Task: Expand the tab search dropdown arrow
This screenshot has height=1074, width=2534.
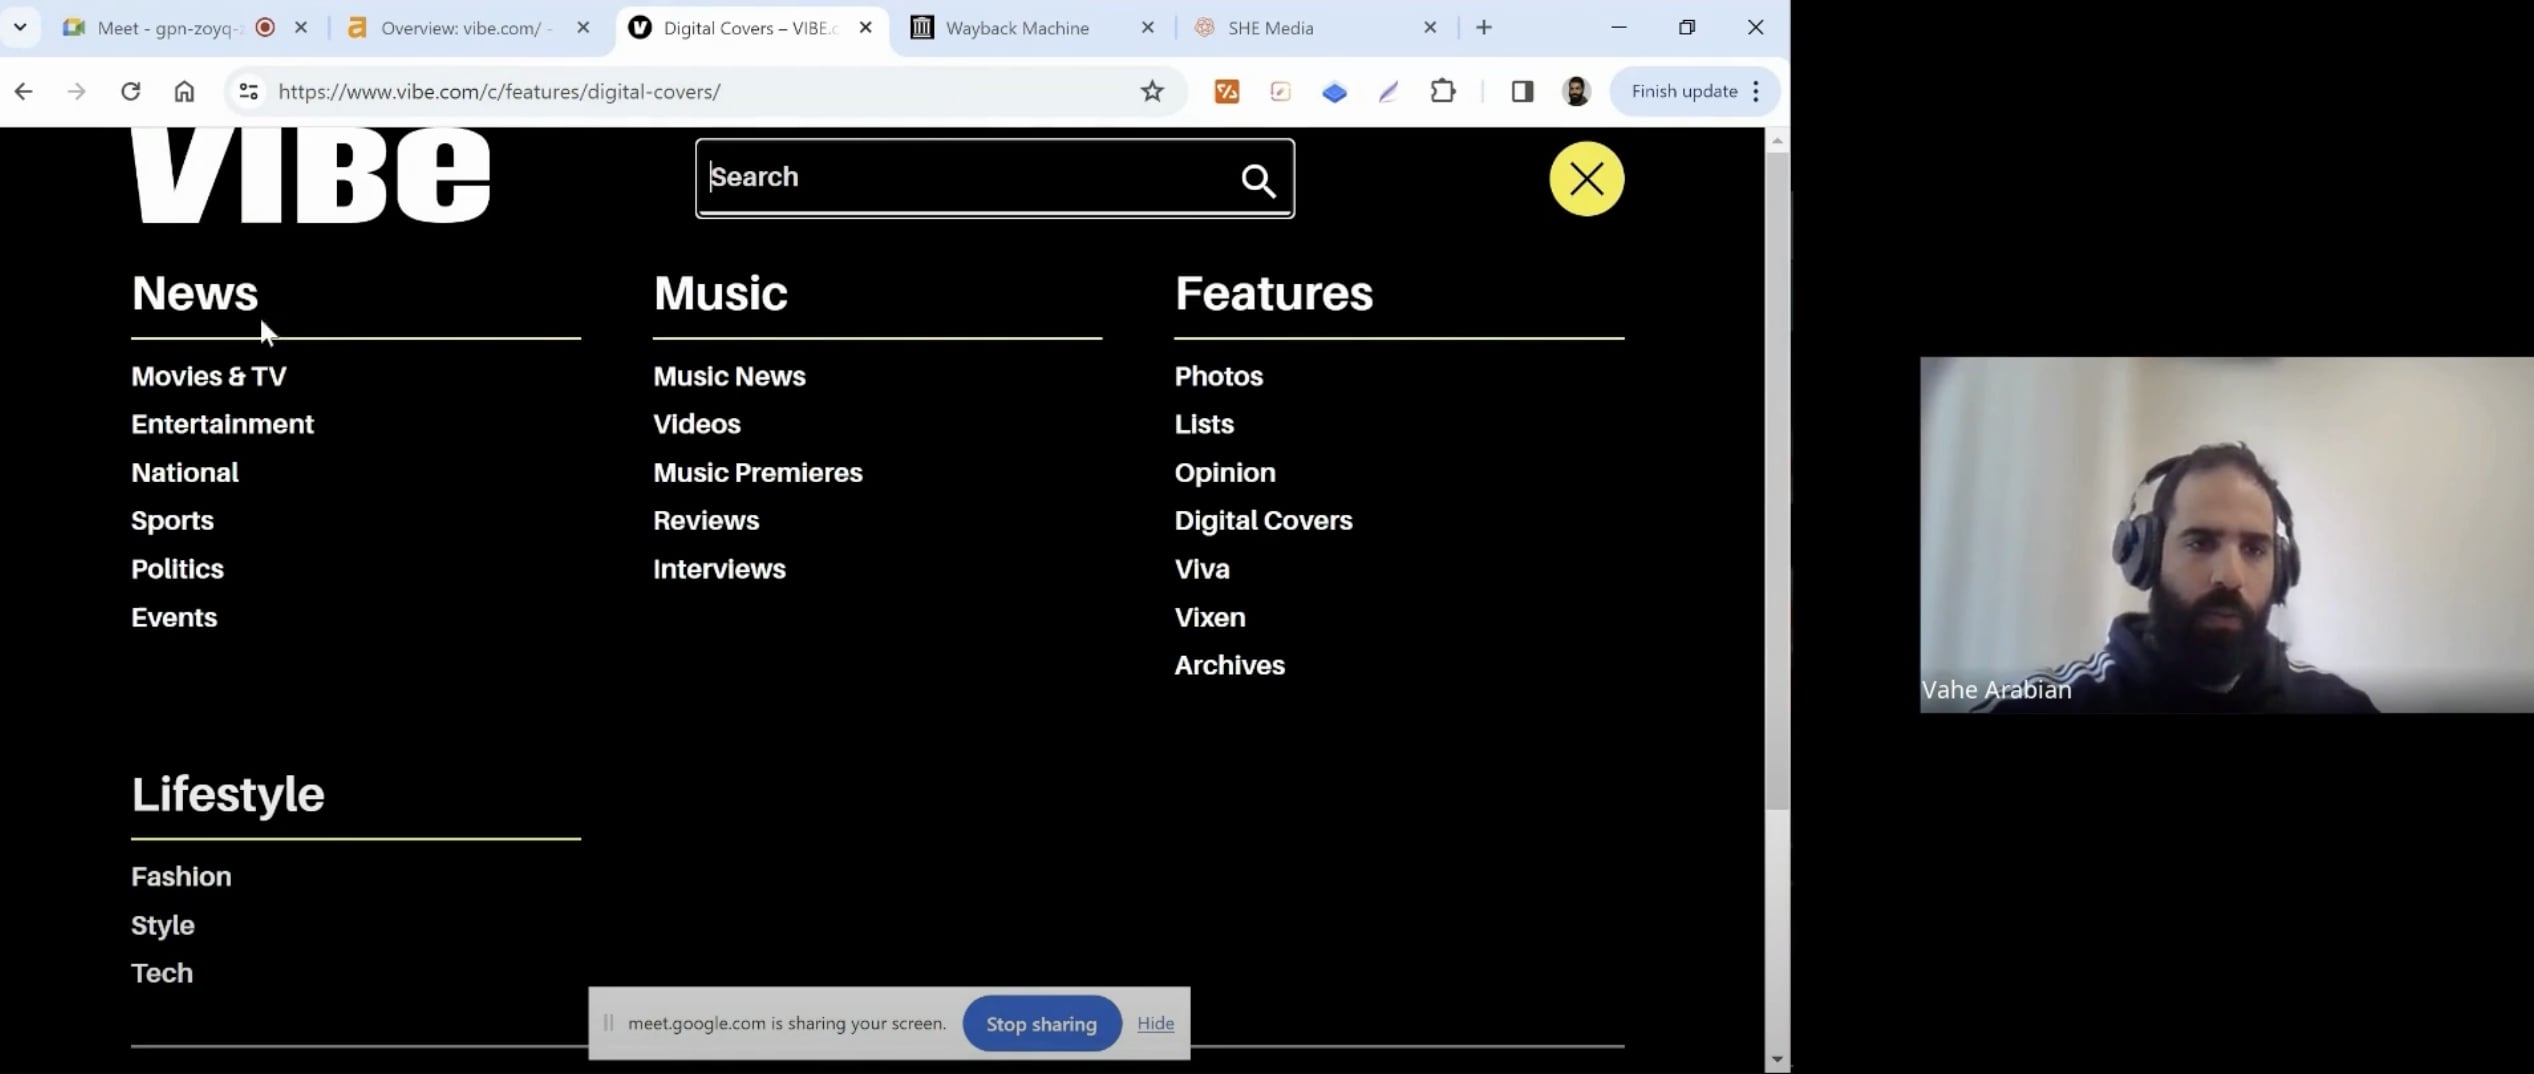Action: tap(20, 28)
